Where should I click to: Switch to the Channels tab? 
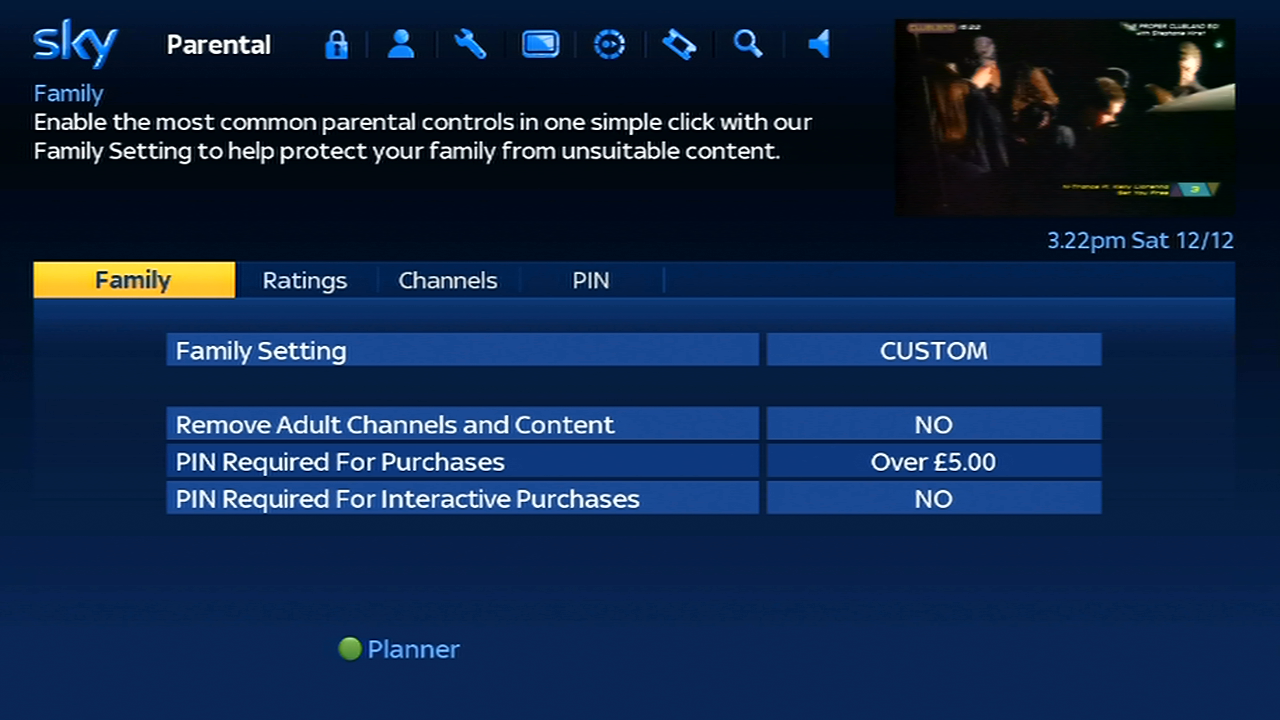point(448,281)
